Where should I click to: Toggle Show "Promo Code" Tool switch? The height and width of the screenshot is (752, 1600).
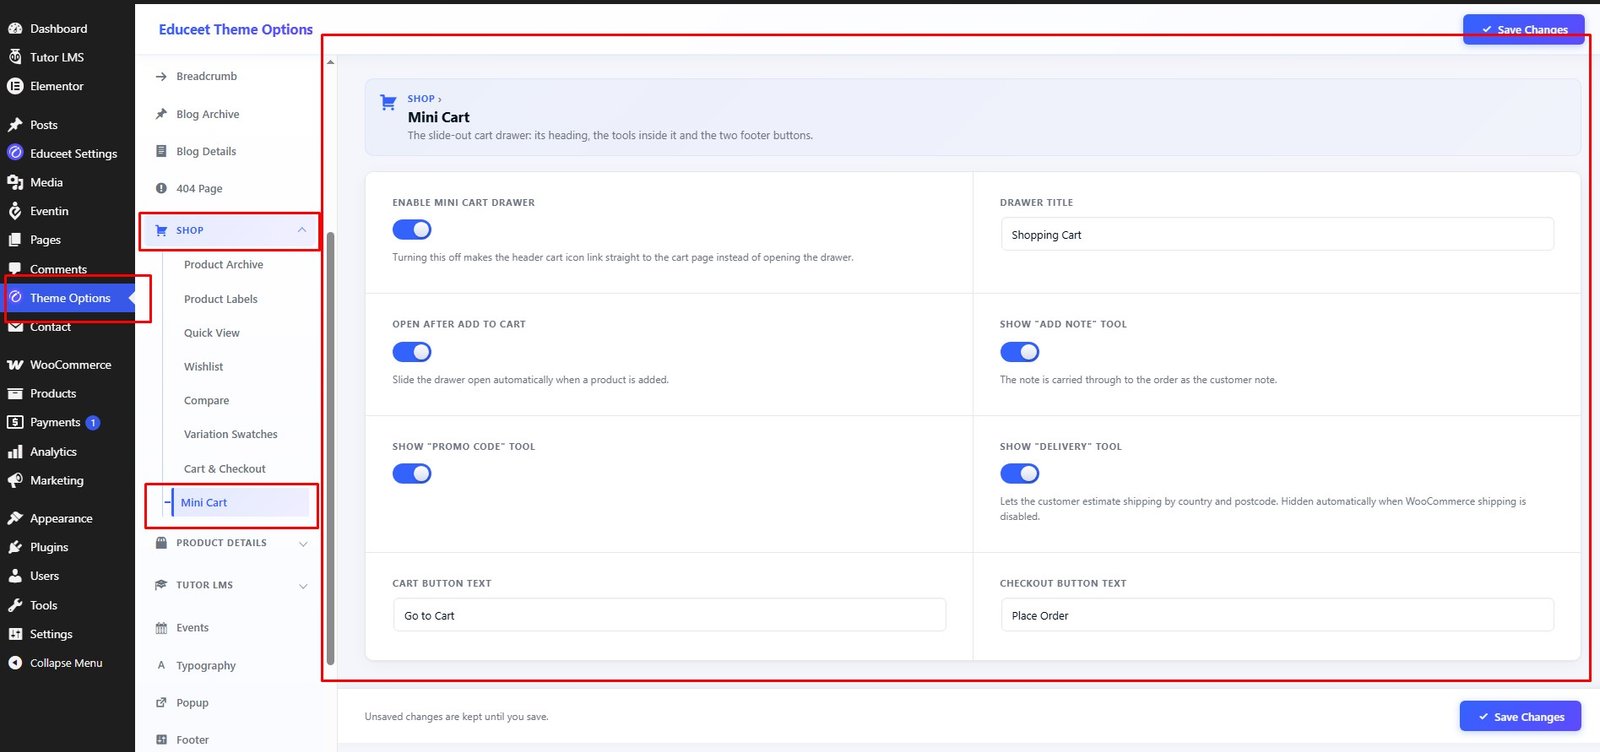pyautogui.click(x=412, y=474)
